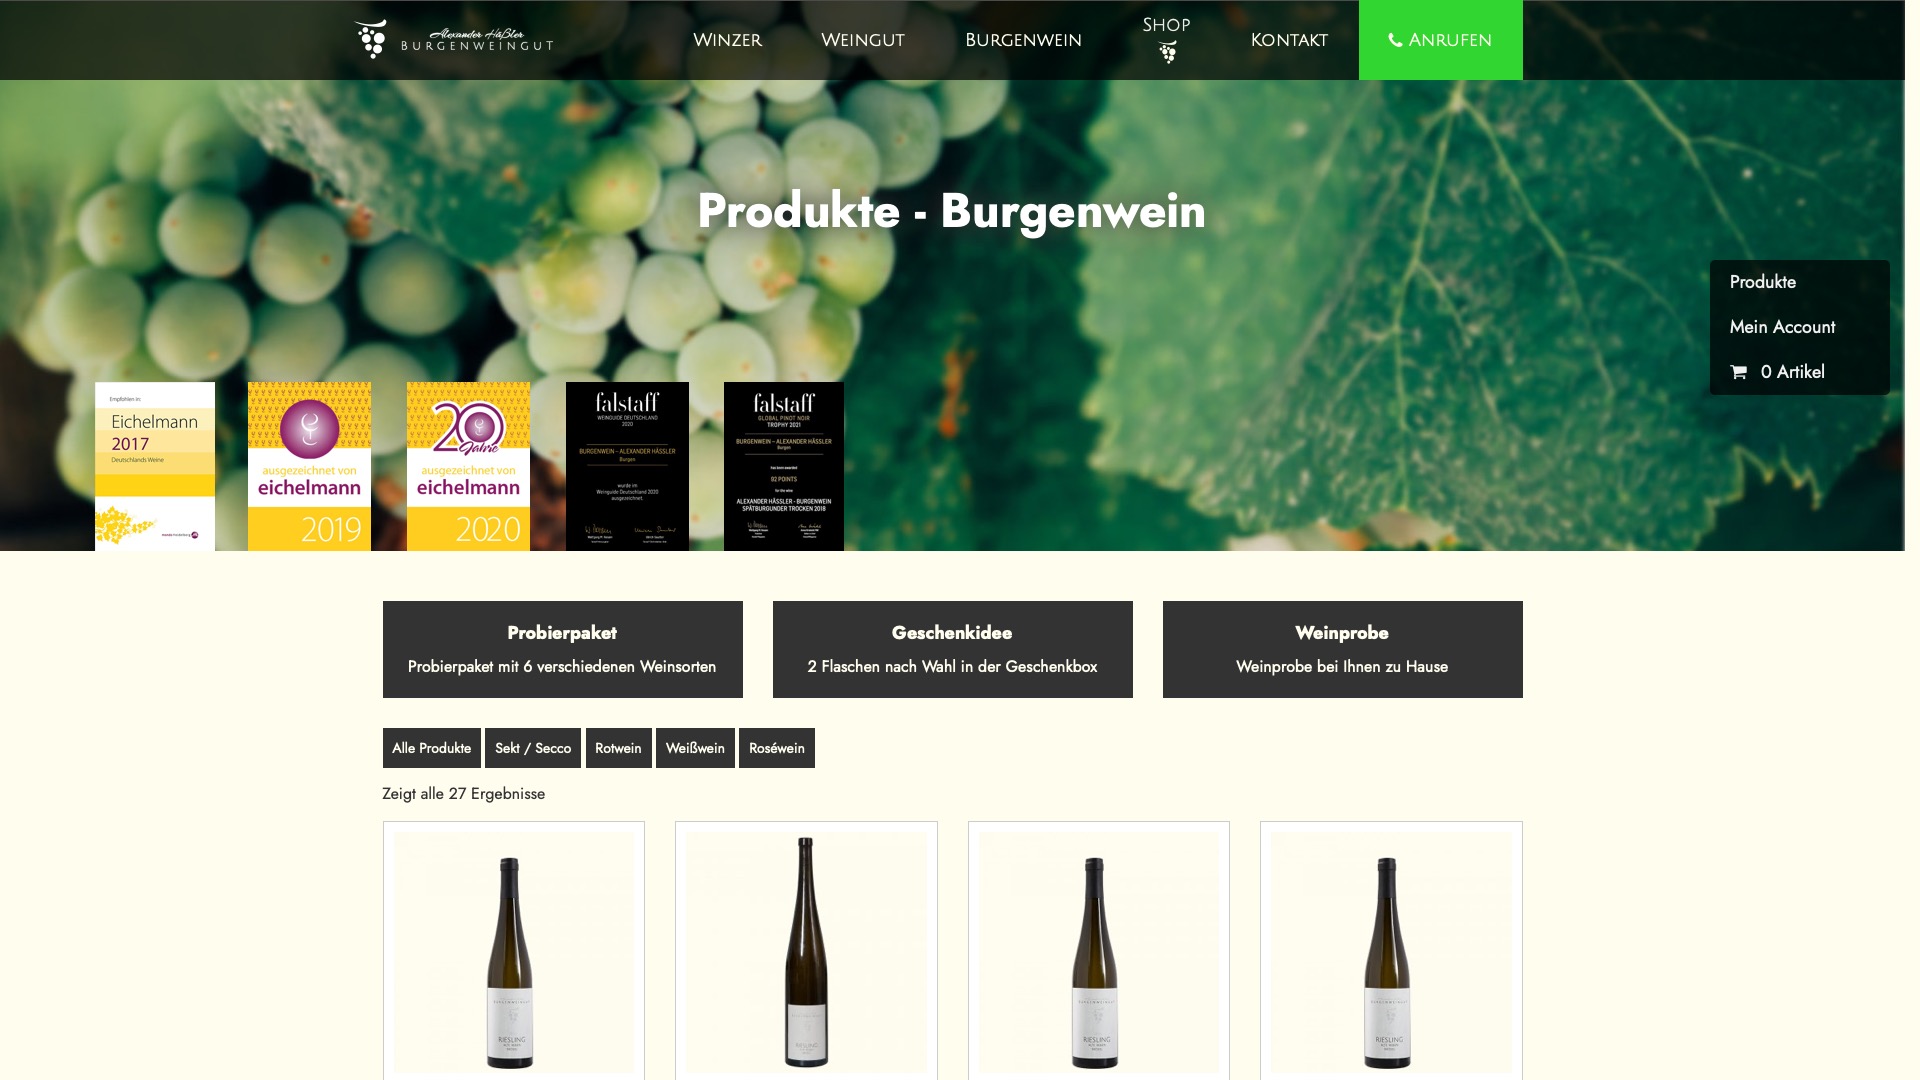Open the Mein Account link
Screen dimensions: 1920x1080
click(x=1782, y=327)
